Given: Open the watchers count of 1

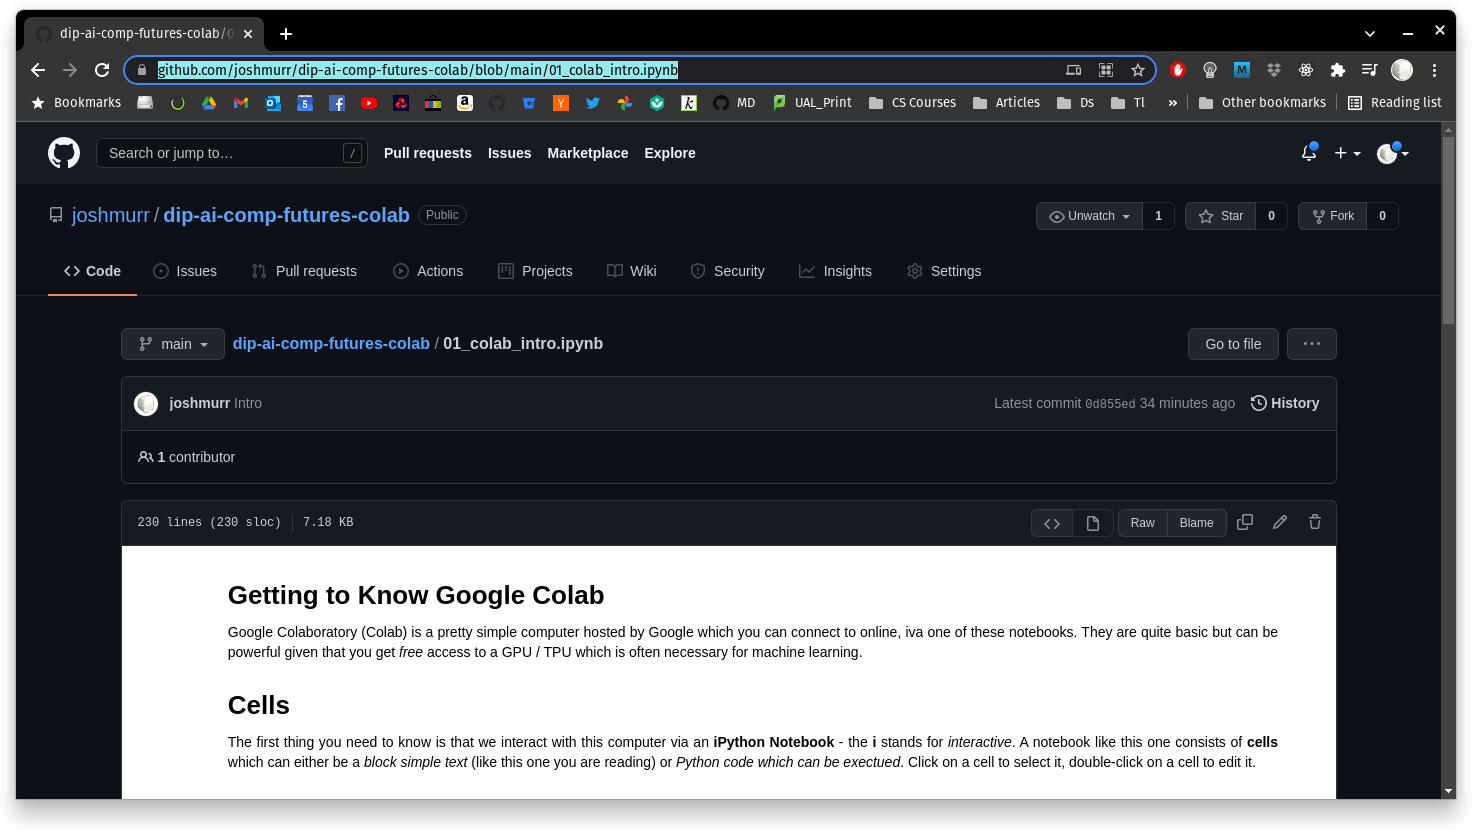Looking at the screenshot, I should coord(1159,216).
